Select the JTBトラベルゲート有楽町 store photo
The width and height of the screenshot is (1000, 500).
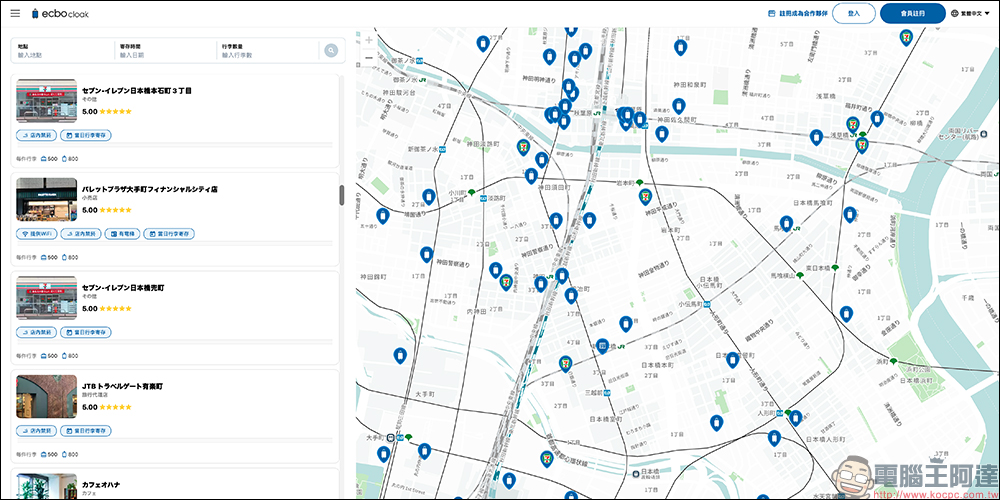pos(46,396)
